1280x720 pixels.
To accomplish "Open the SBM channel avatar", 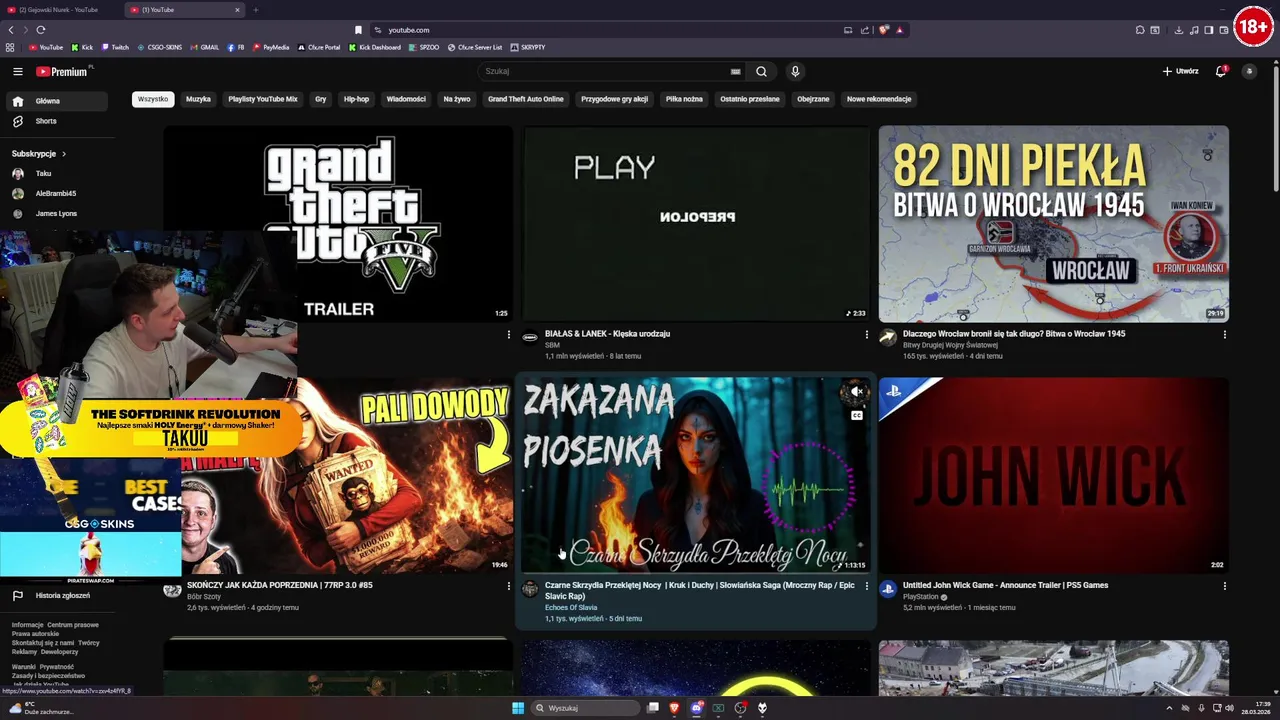I will tap(530, 337).
